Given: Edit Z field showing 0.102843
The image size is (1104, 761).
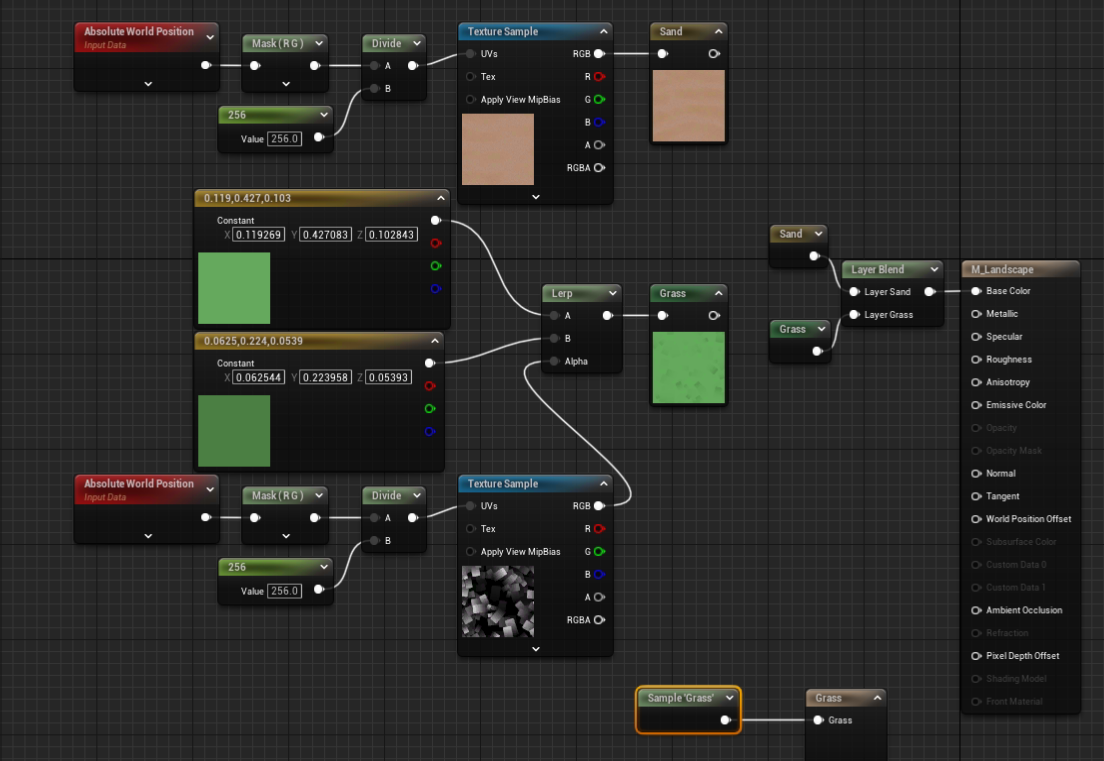Looking at the screenshot, I should (391, 234).
